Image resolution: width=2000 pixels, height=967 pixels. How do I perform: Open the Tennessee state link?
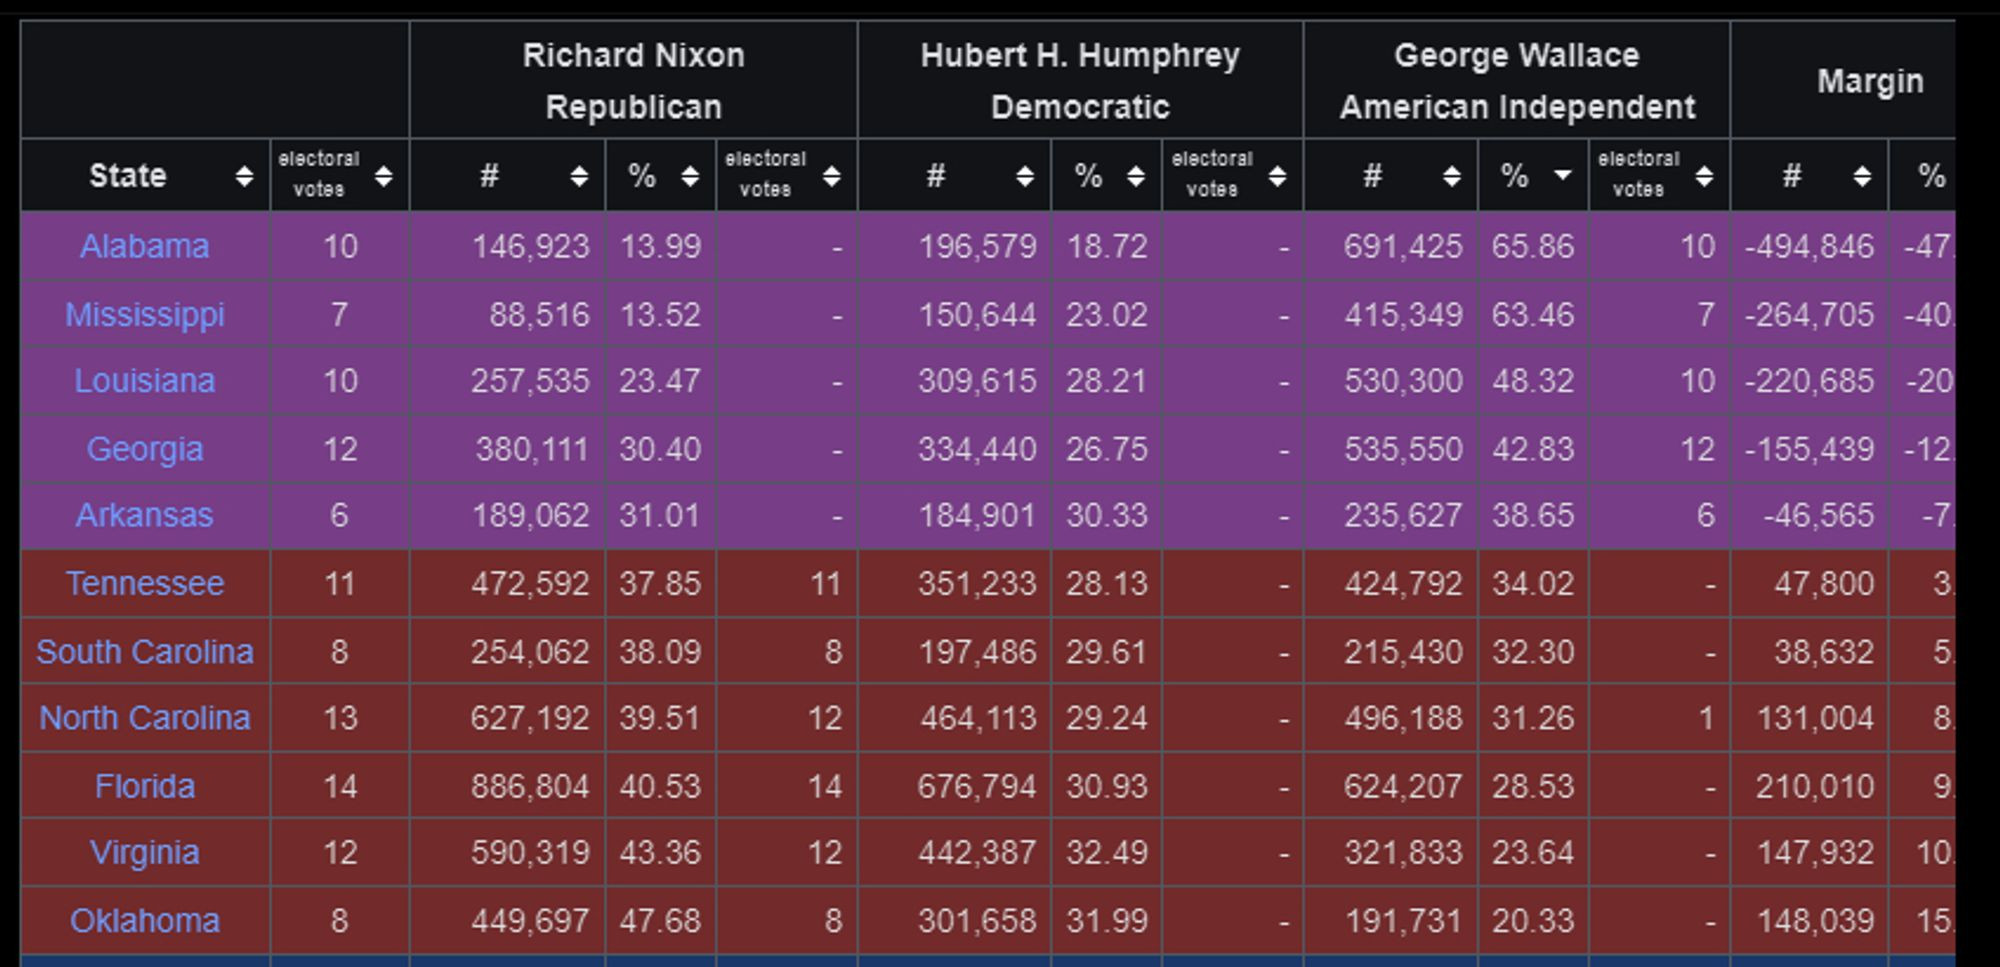(145, 583)
